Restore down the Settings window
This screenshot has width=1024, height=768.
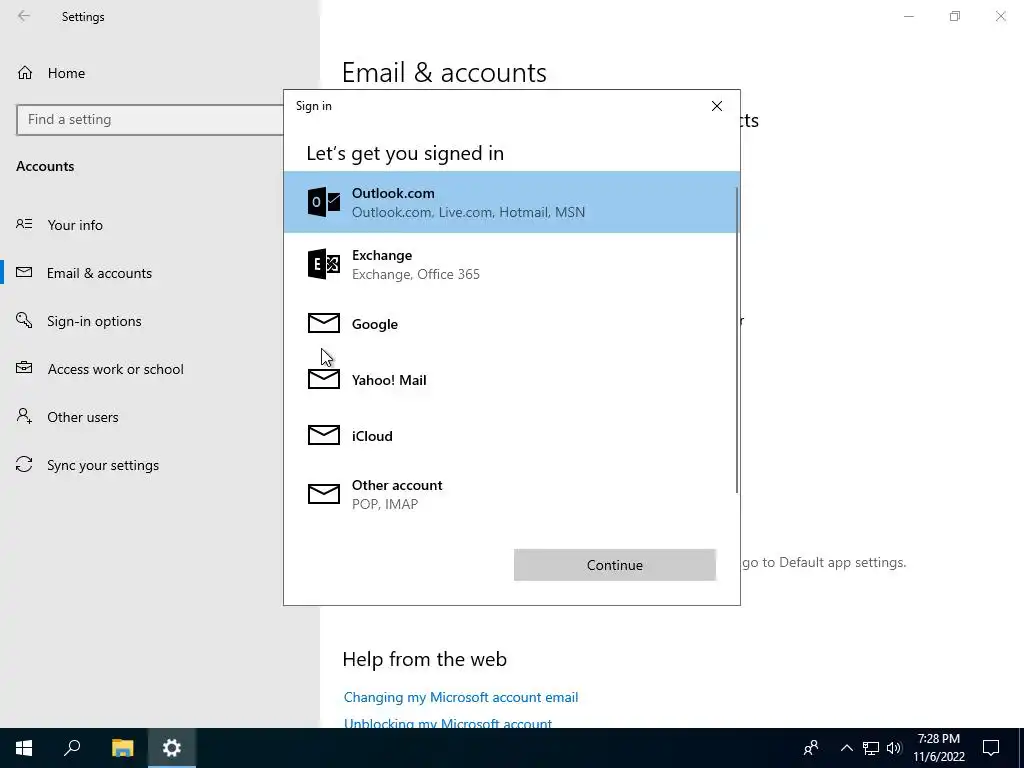(x=955, y=16)
